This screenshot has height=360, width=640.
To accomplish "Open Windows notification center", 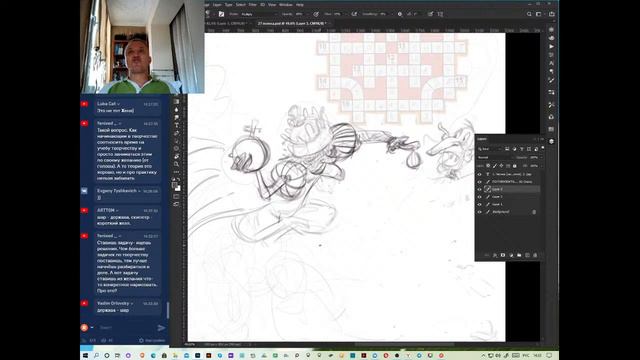I will tap(549, 356).
